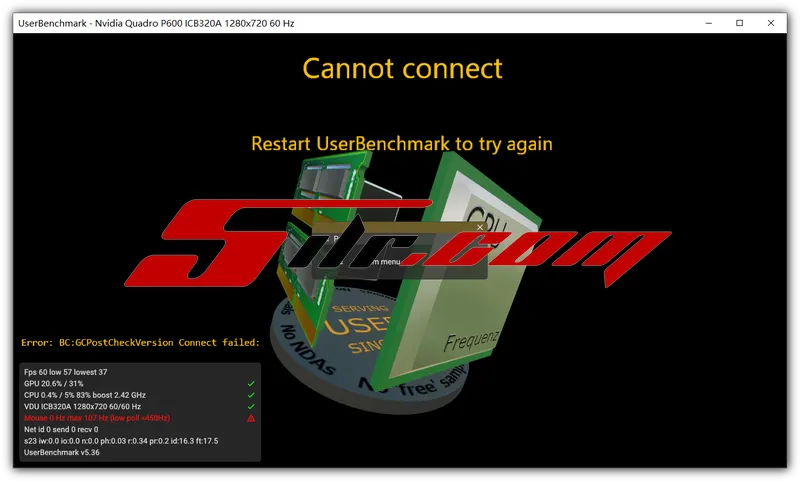Select the 'CPU 0.4% / 5% 83% boost' line
Viewport: 800px width, 481px height.
point(85,395)
